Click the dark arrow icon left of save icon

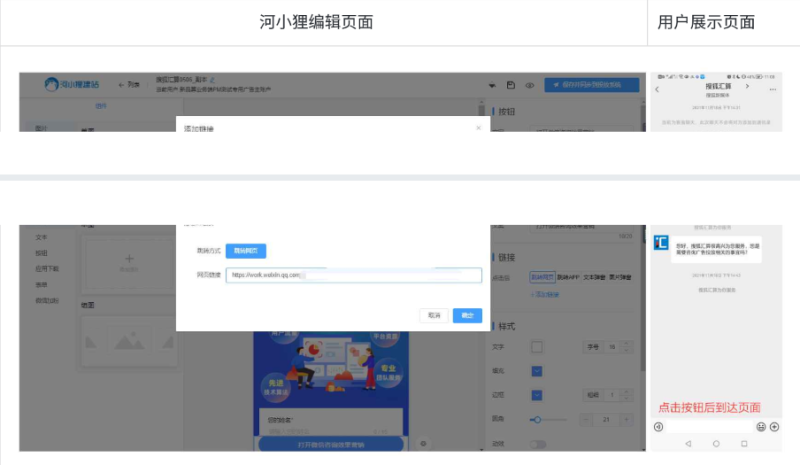tap(492, 85)
